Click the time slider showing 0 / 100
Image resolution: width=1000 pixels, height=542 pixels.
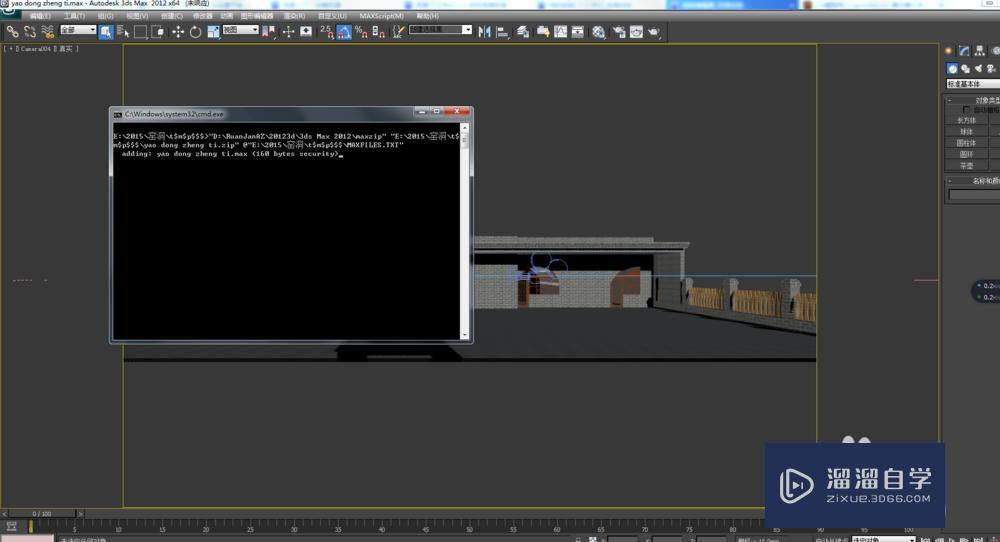(x=41, y=513)
